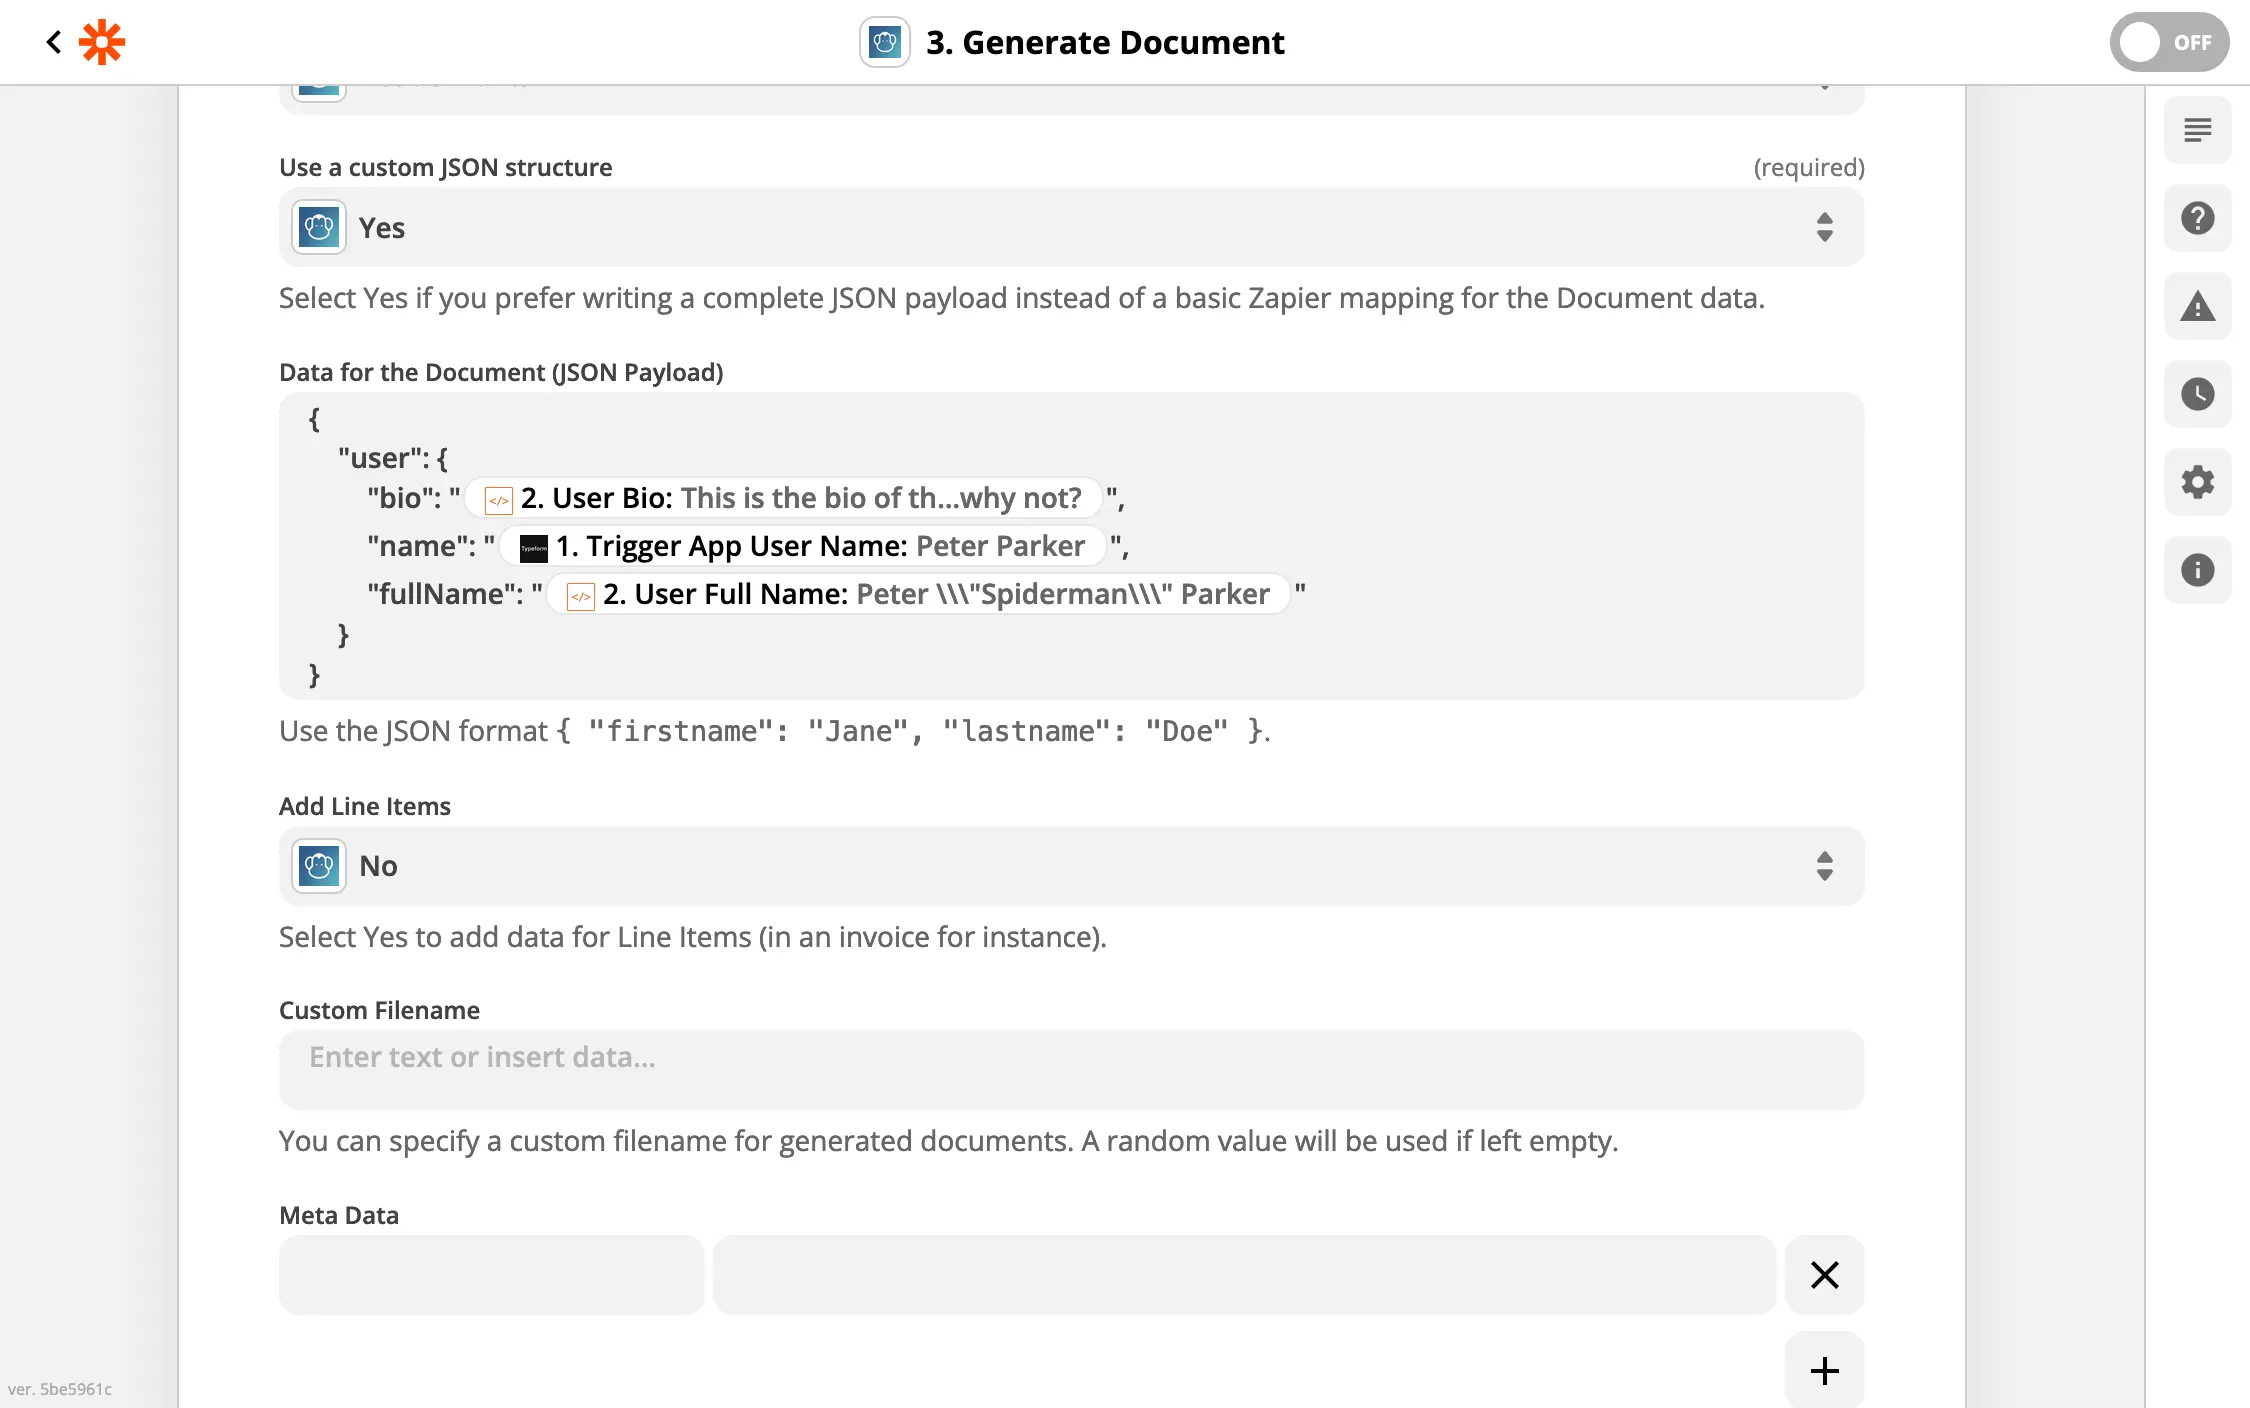View warnings via the triangle alert icon
The width and height of the screenshot is (2250, 1408).
click(2197, 306)
